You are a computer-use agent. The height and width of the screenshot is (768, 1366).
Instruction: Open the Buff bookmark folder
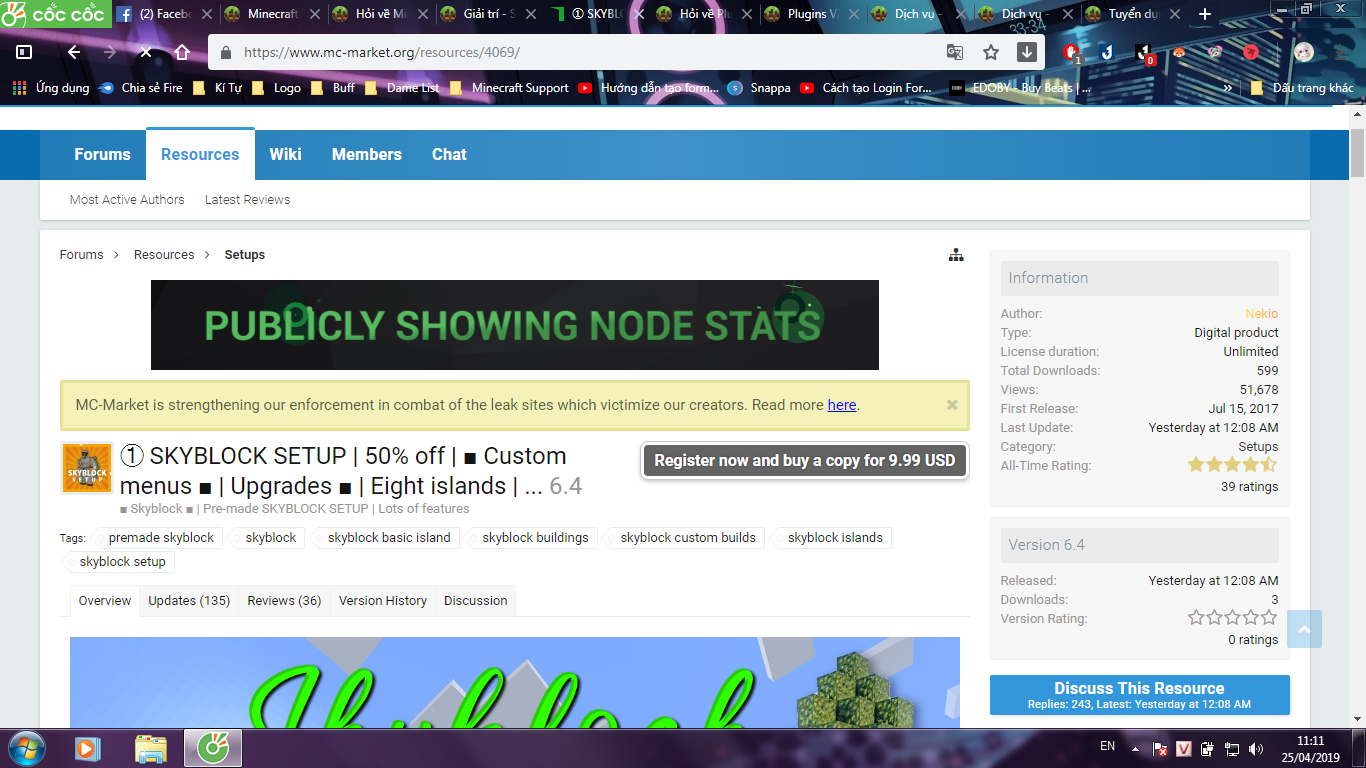333,88
